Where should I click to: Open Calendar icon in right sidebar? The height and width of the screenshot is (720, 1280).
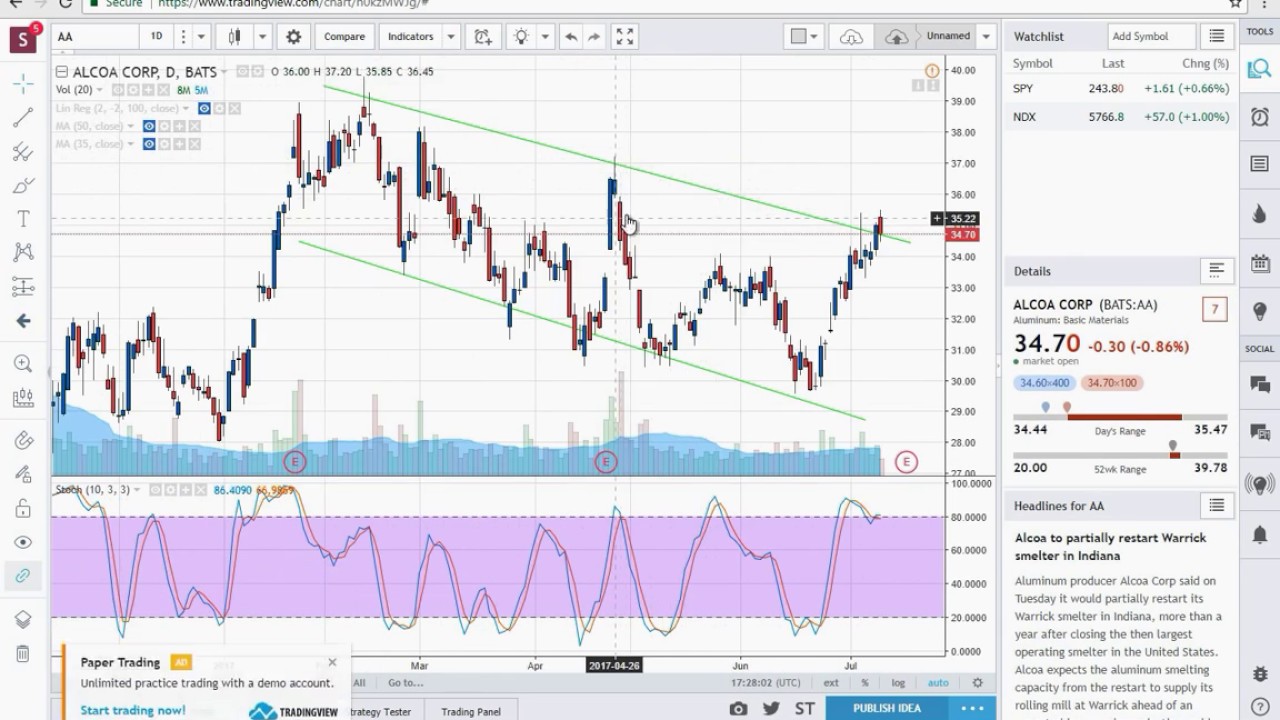1259,264
